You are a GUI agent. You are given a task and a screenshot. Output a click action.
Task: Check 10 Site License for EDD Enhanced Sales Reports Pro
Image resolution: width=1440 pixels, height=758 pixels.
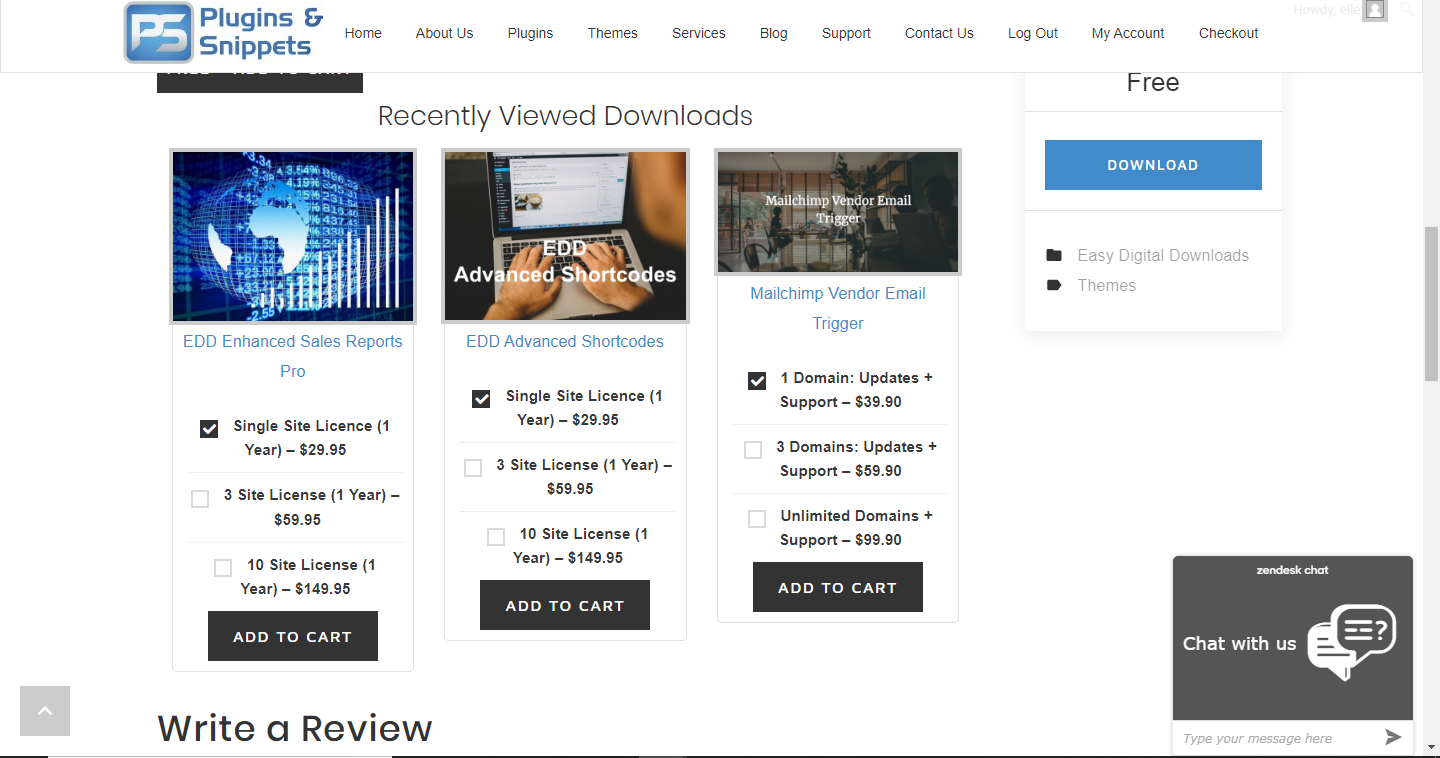[223, 568]
